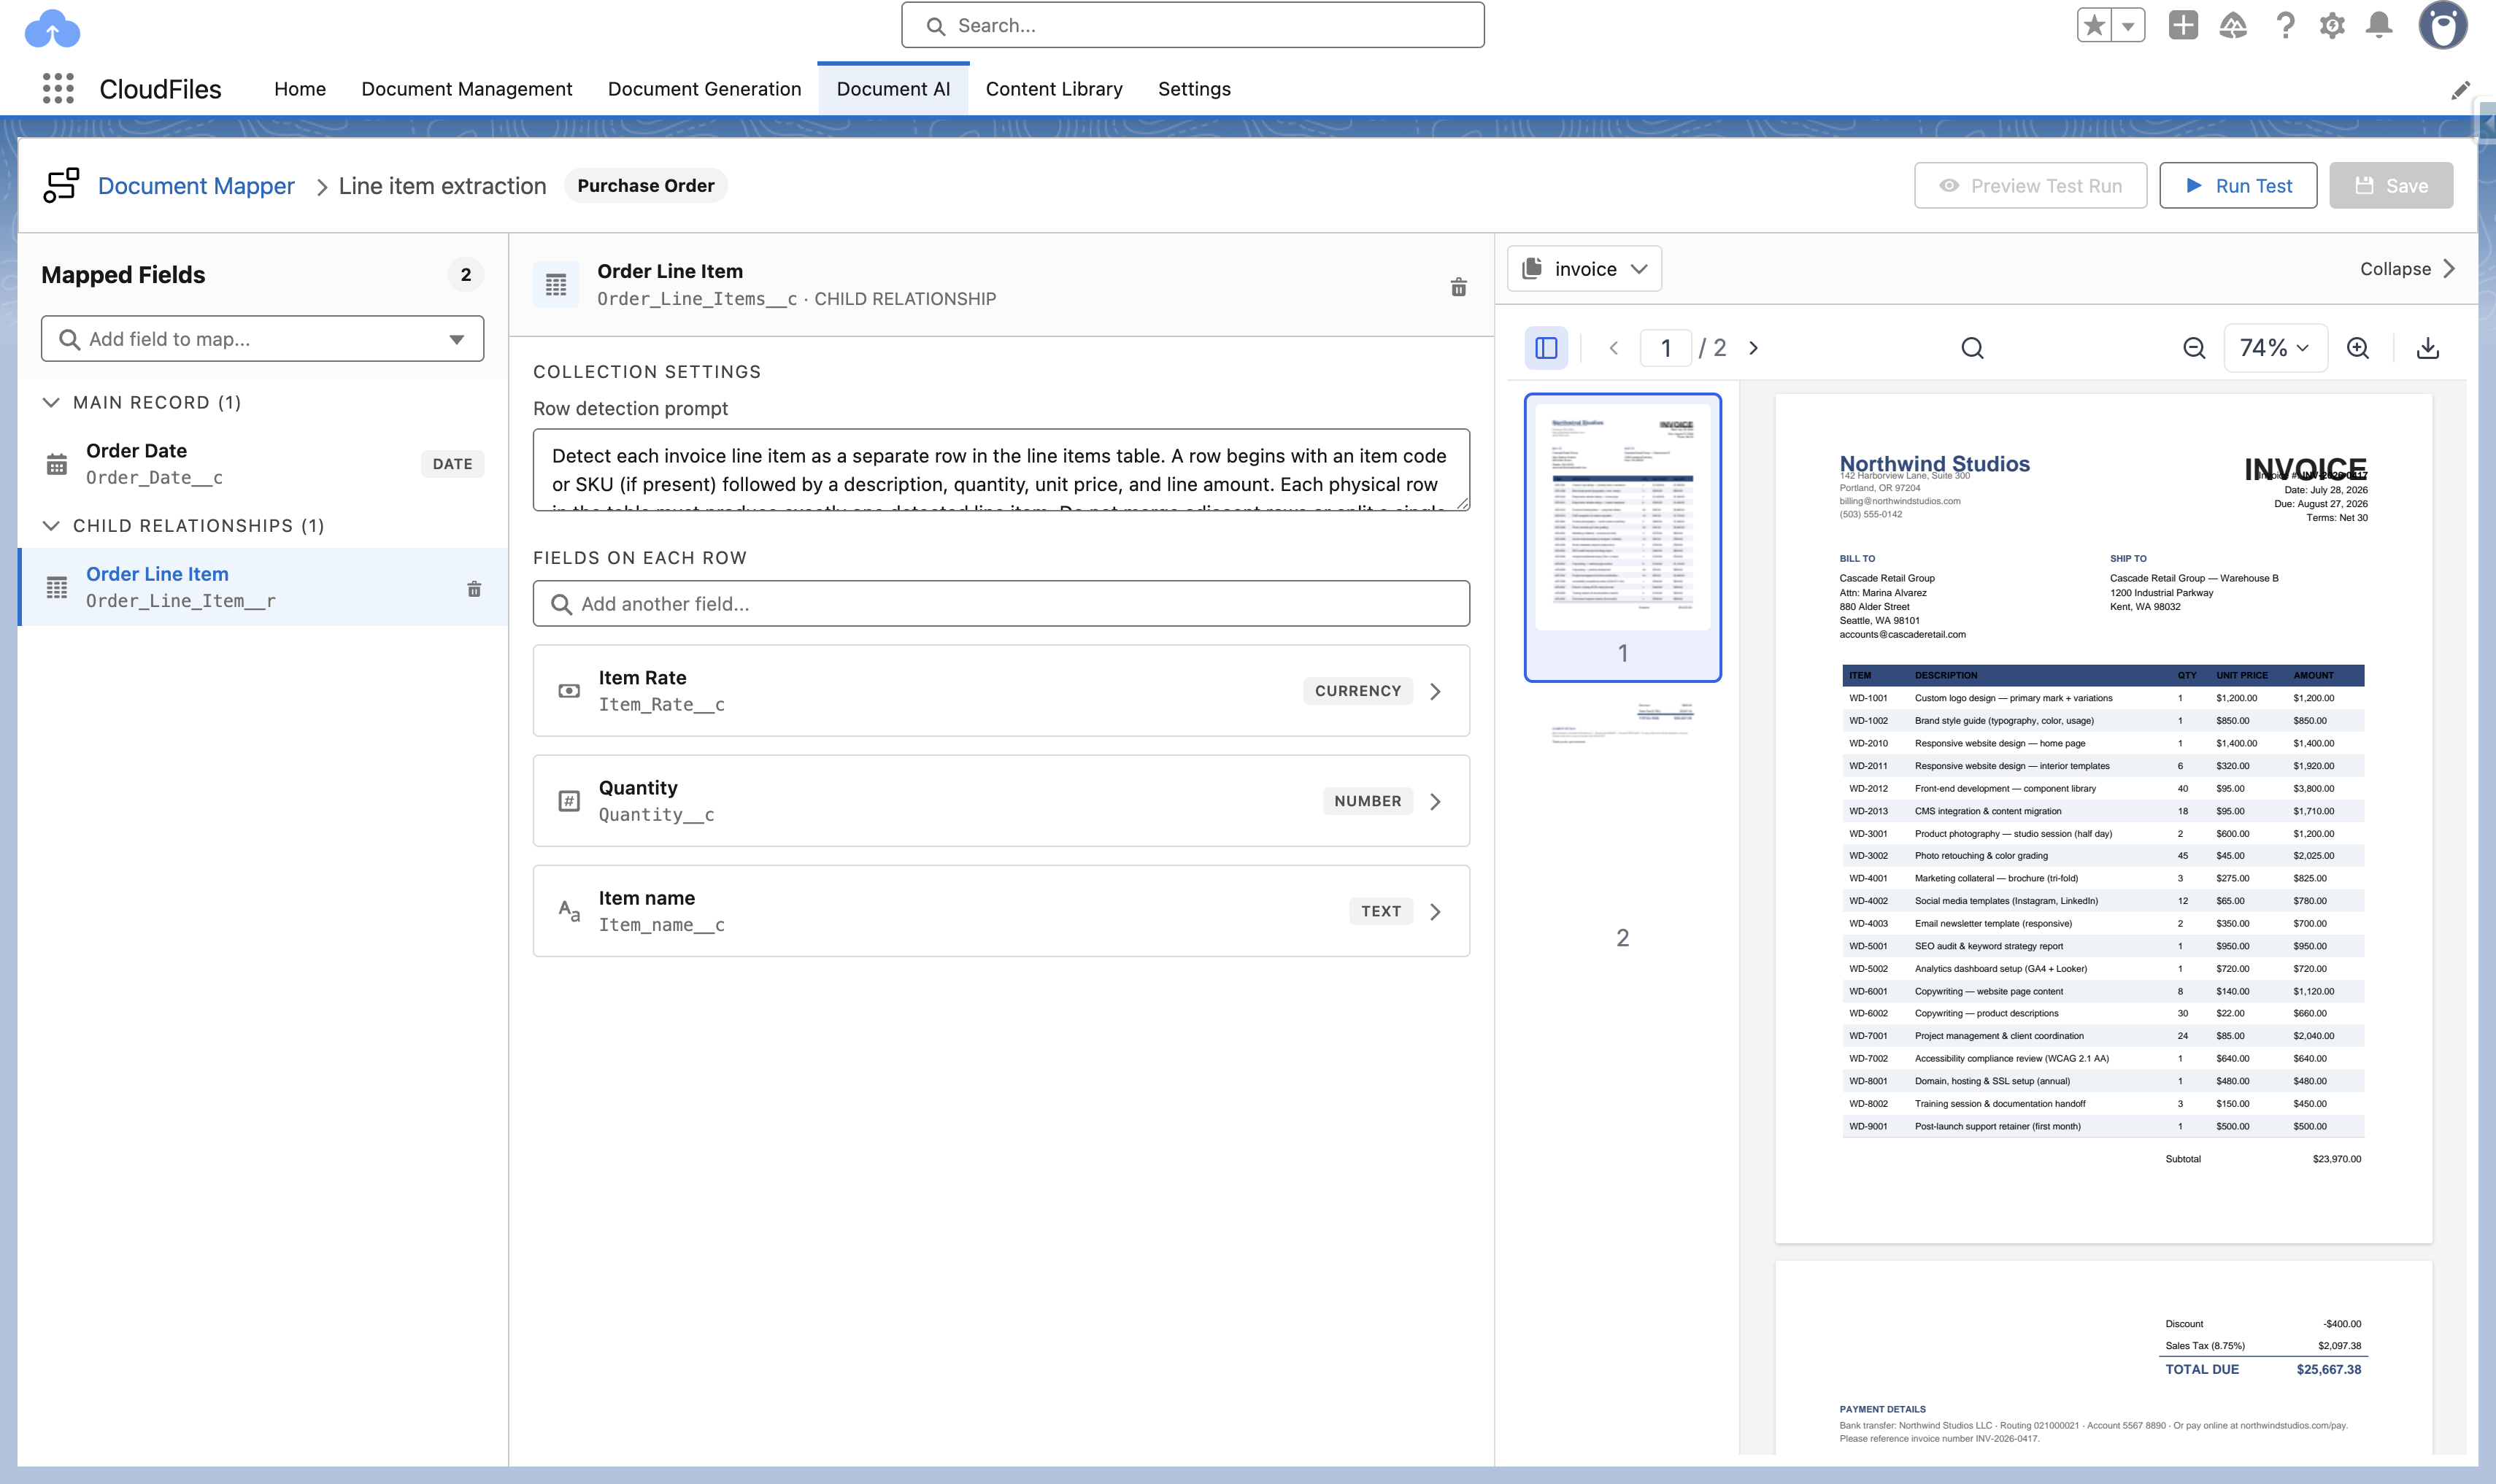Screen dimensions: 2496x1484
Task: Click the Document Mapper flow icon
Action: [61, 186]
